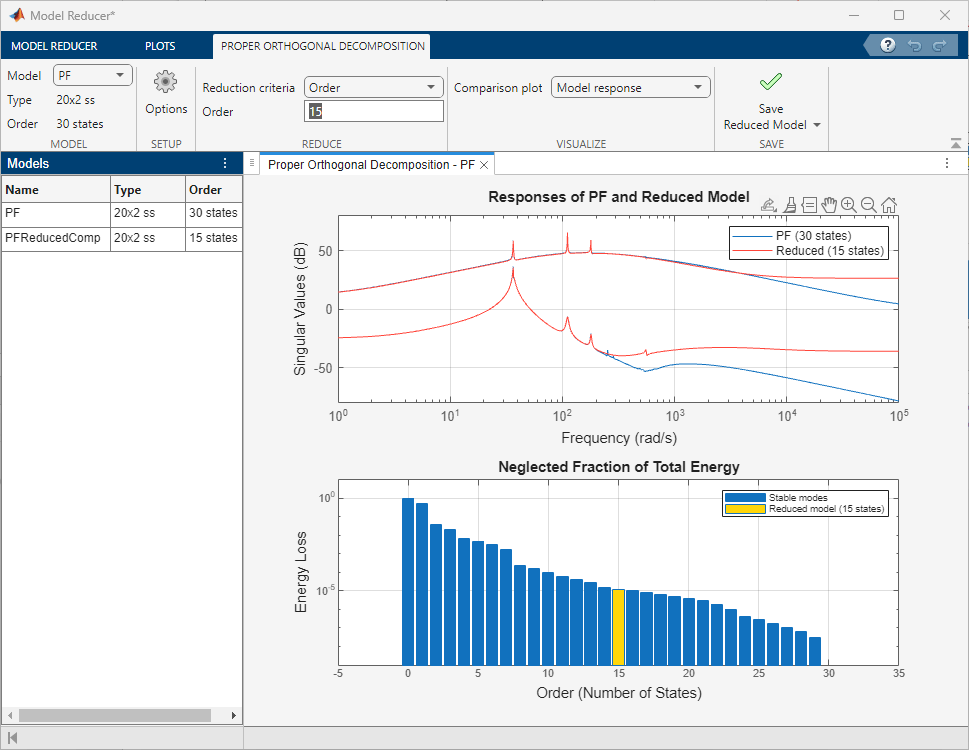Click the Order input field
Image resolution: width=969 pixels, height=750 pixels.
pos(374,112)
